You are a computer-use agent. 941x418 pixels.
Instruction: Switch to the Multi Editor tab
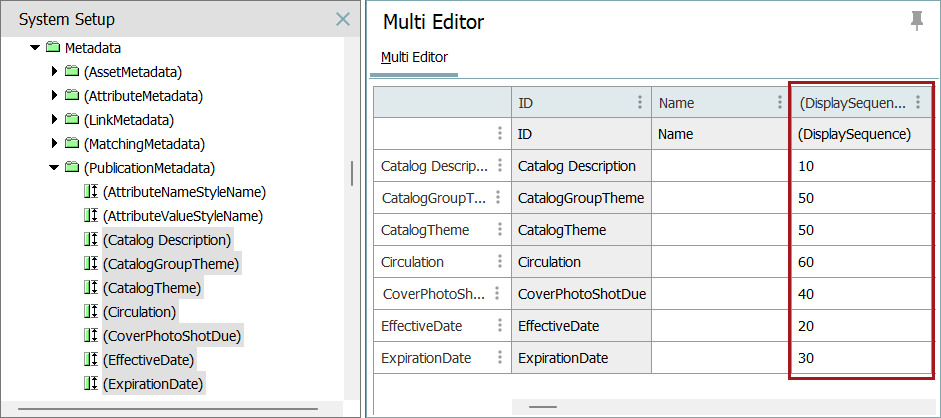tap(414, 57)
